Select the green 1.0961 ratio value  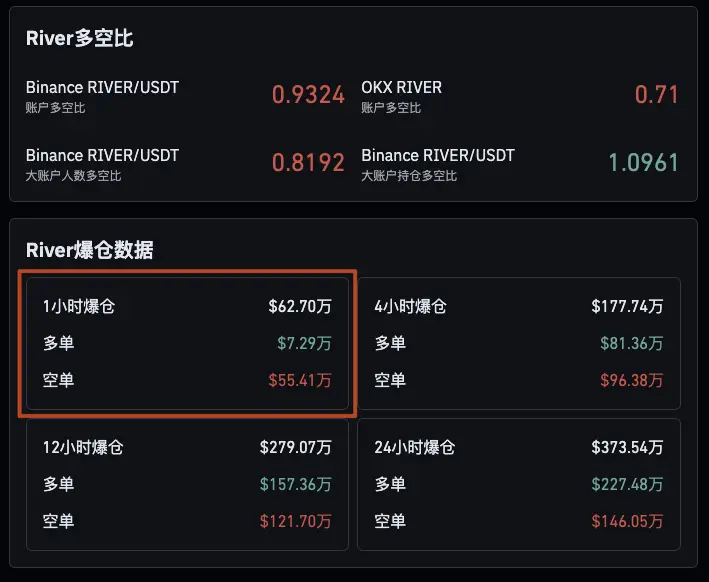click(643, 163)
